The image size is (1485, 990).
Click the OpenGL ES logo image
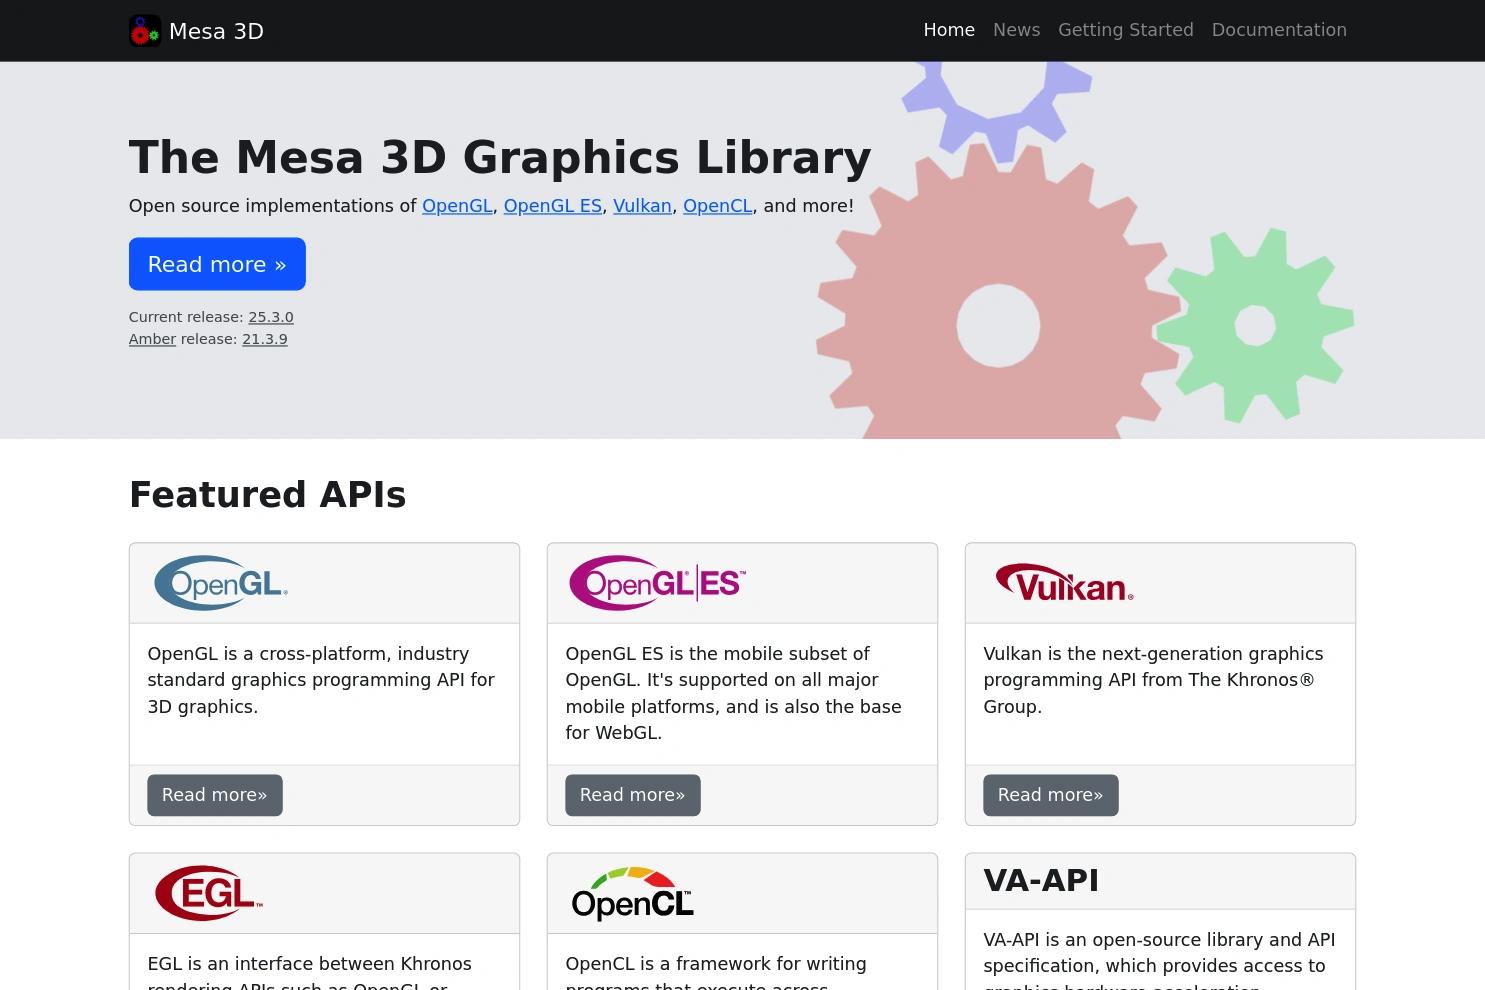(657, 583)
